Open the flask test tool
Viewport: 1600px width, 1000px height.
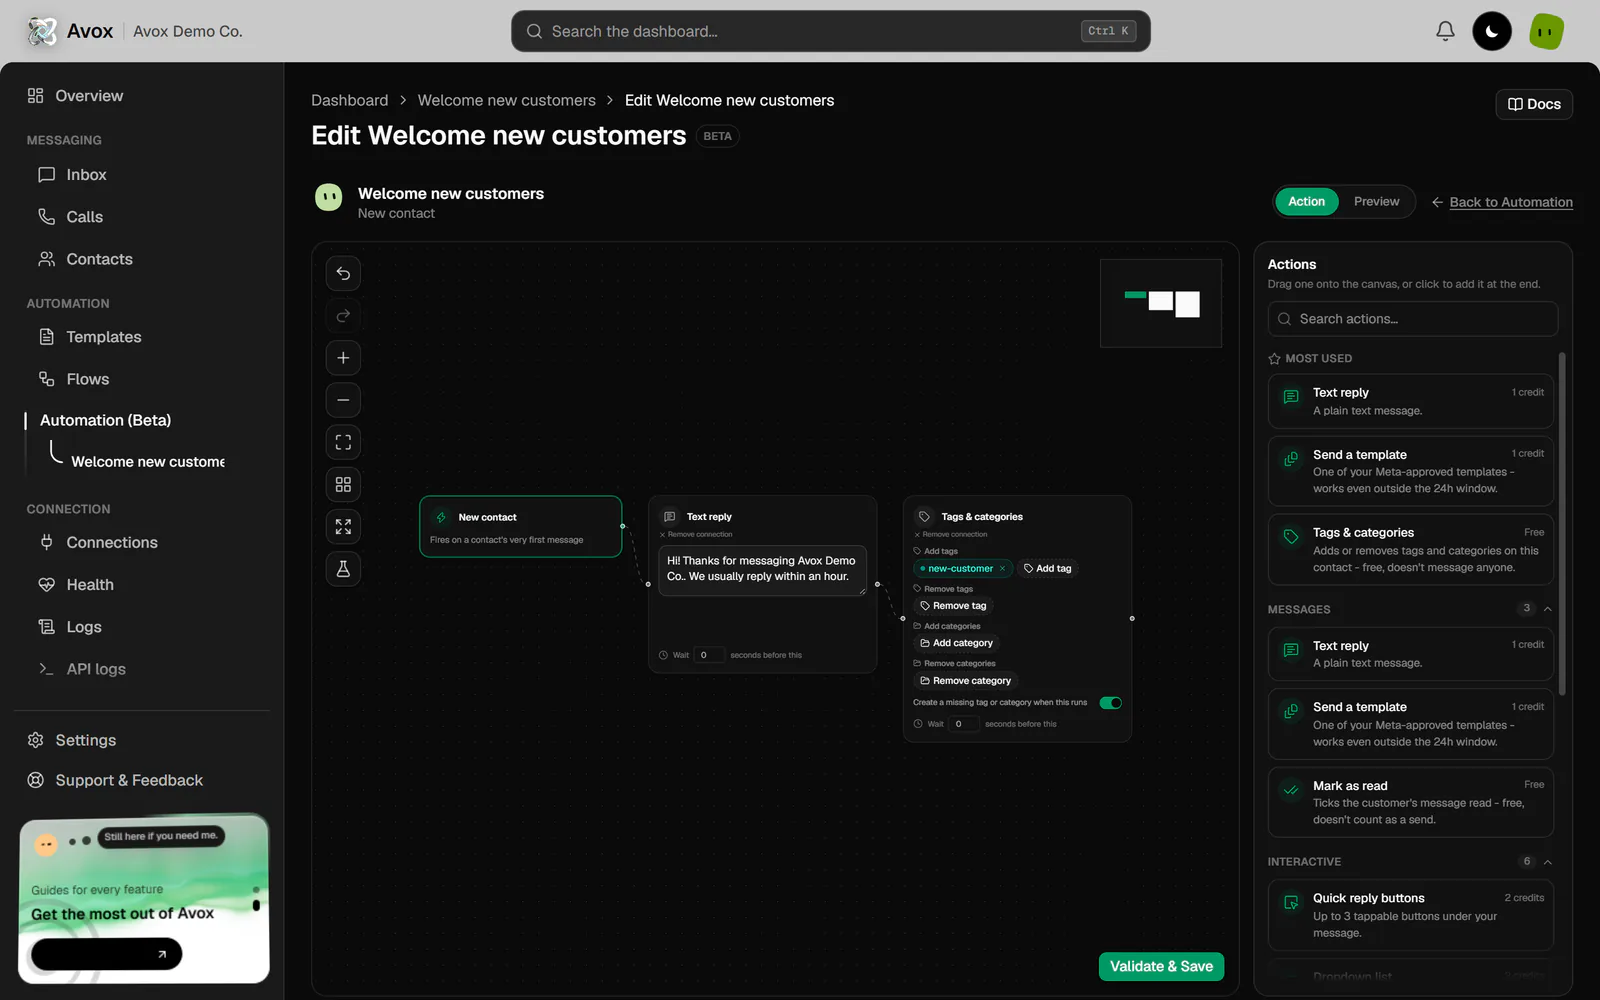(x=343, y=569)
